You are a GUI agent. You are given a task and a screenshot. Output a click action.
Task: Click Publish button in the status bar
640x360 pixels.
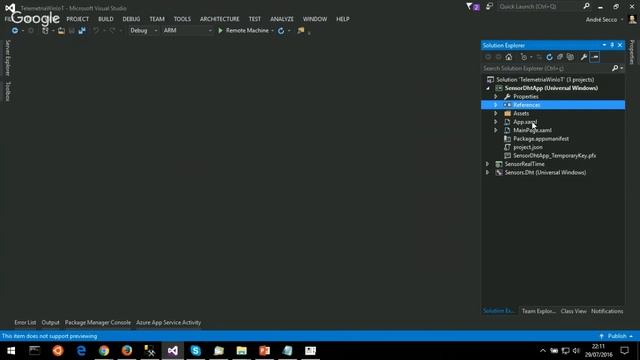[x=616, y=336]
